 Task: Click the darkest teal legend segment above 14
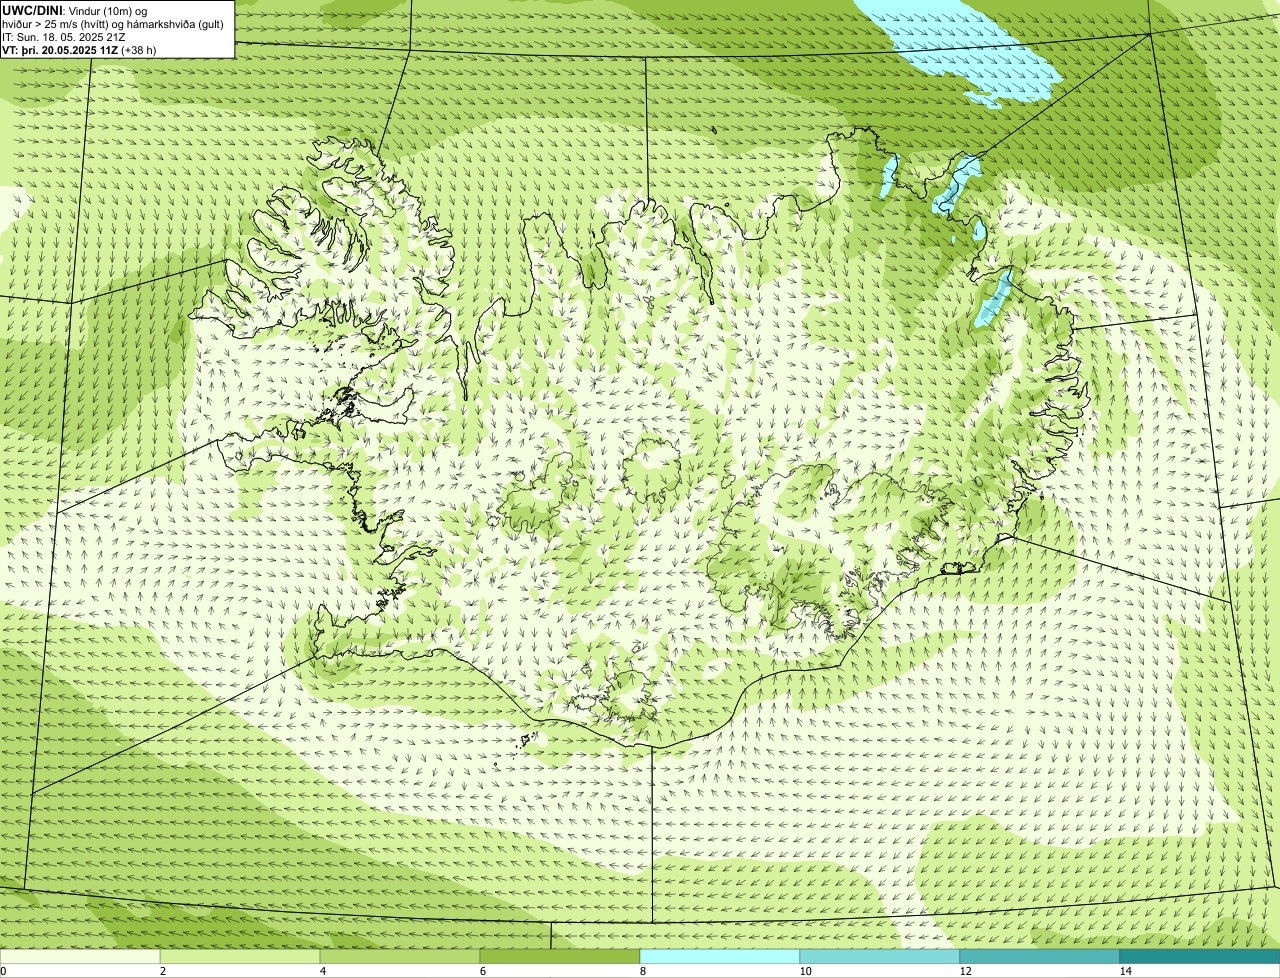pyautogui.click(x=1200, y=956)
